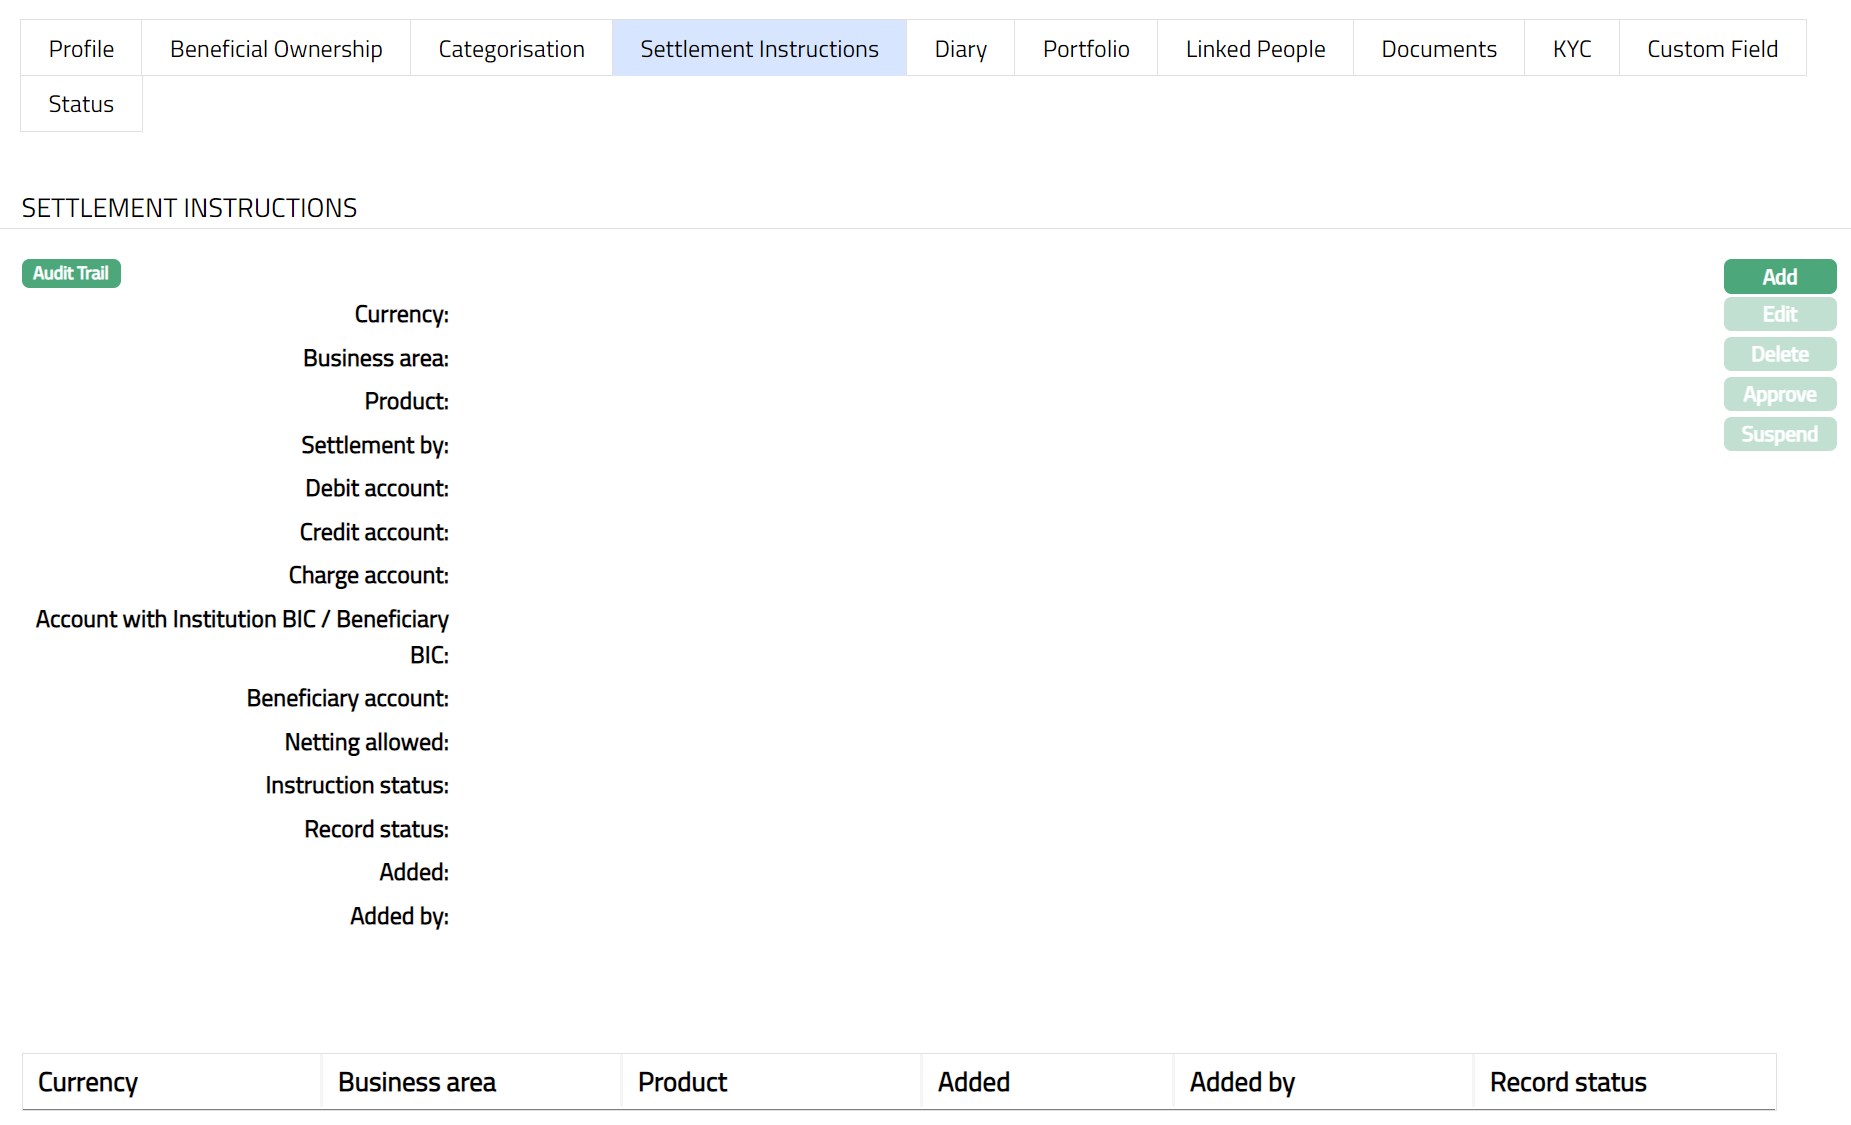Hit the Suspend button
Image resolution: width=1851 pixels, height=1125 pixels.
(x=1779, y=435)
